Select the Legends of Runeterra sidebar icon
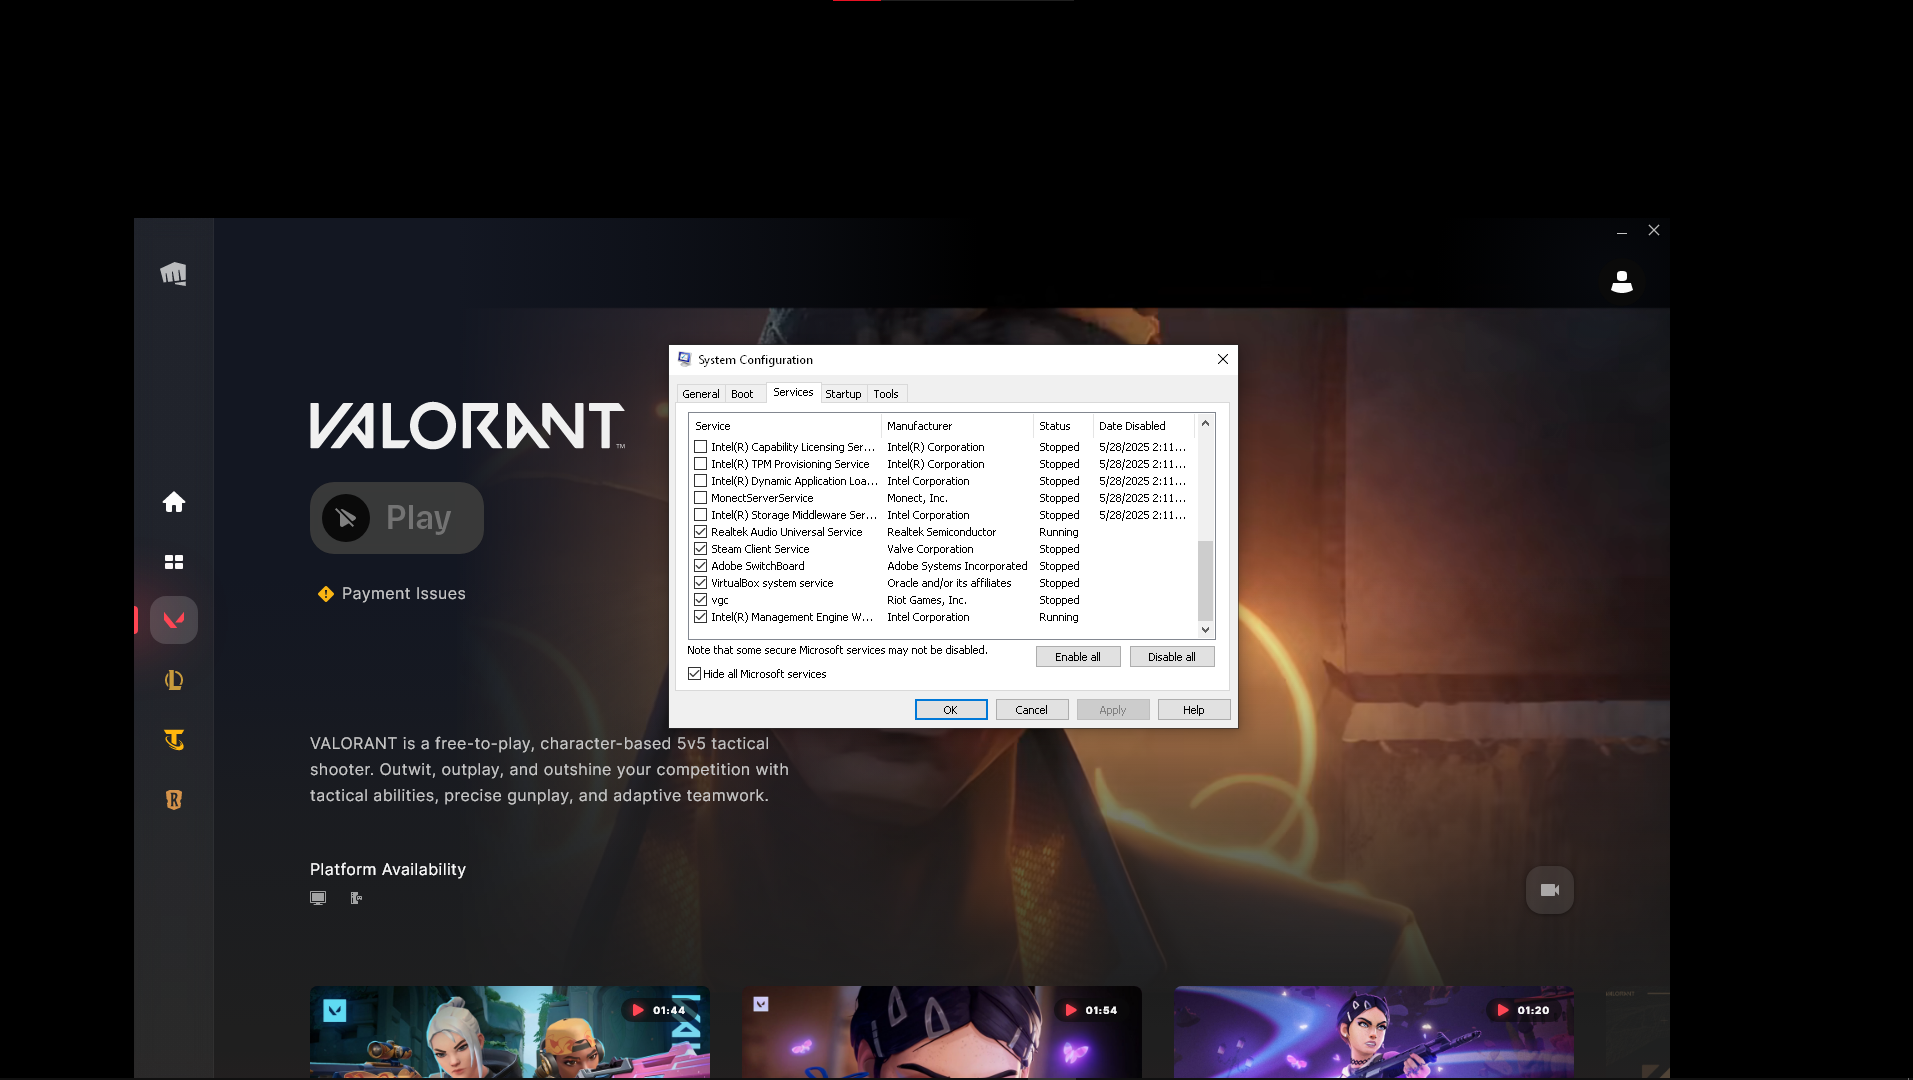This screenshot has width=1913, height=1080. coord(174,800)
